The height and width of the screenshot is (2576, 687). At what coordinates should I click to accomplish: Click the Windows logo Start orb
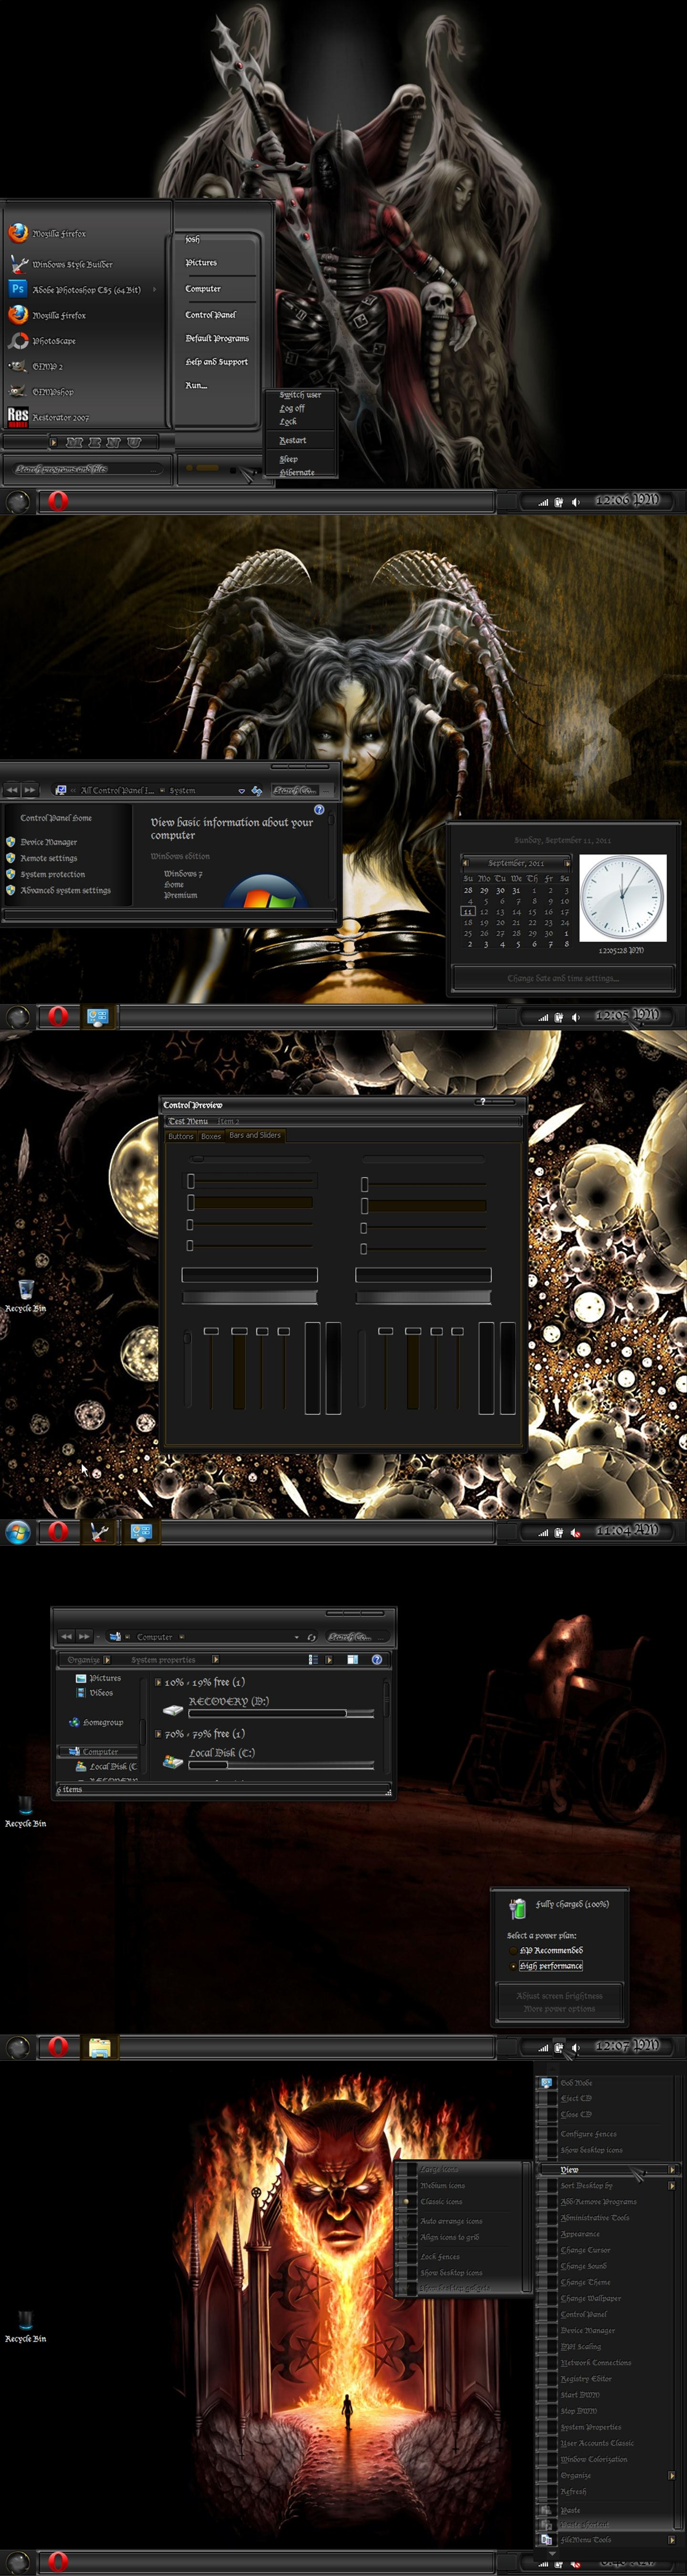(x=17, y=1532)
